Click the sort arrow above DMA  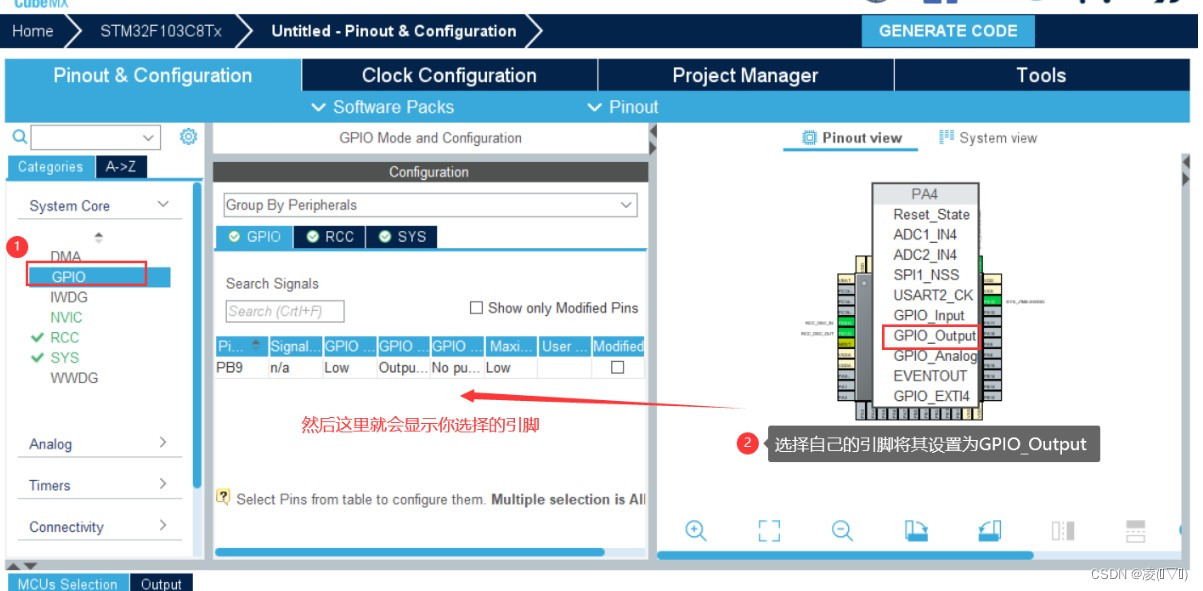click(x=98, y=238)
